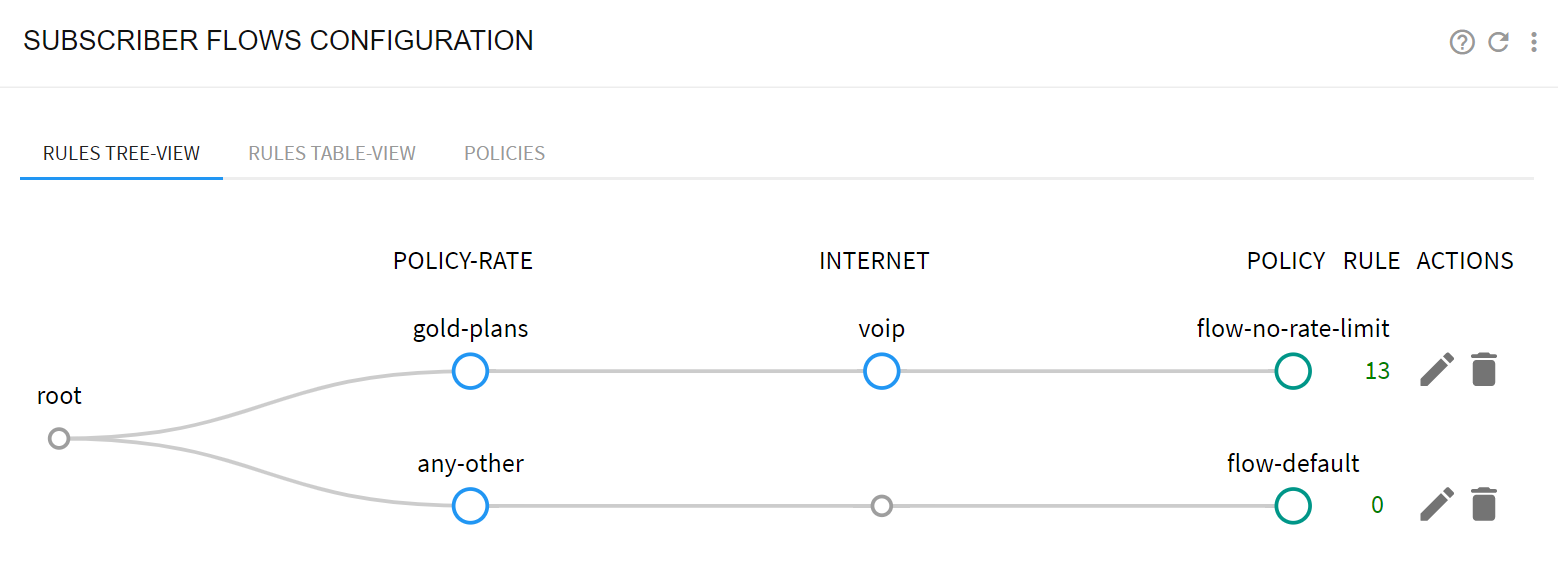Delete the flow-default rule with the trash icon

pos(1484,505)
